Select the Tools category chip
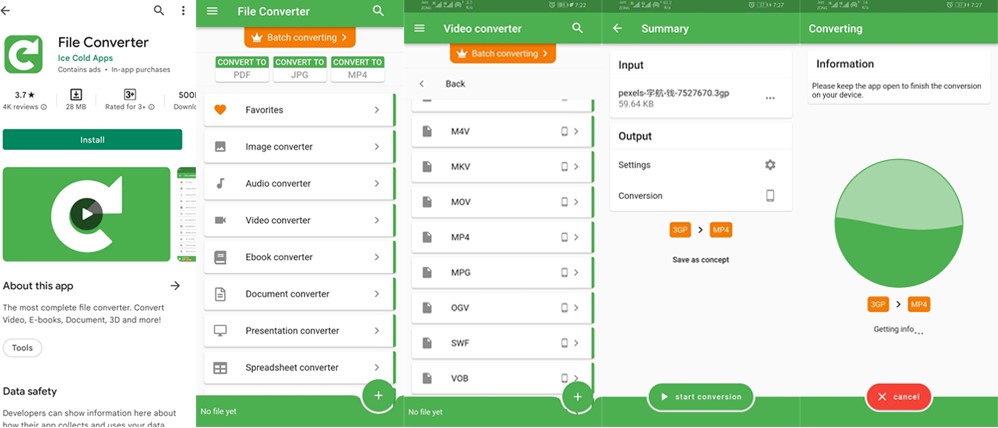This screenshot has width=998, height=428. [22, 348]
